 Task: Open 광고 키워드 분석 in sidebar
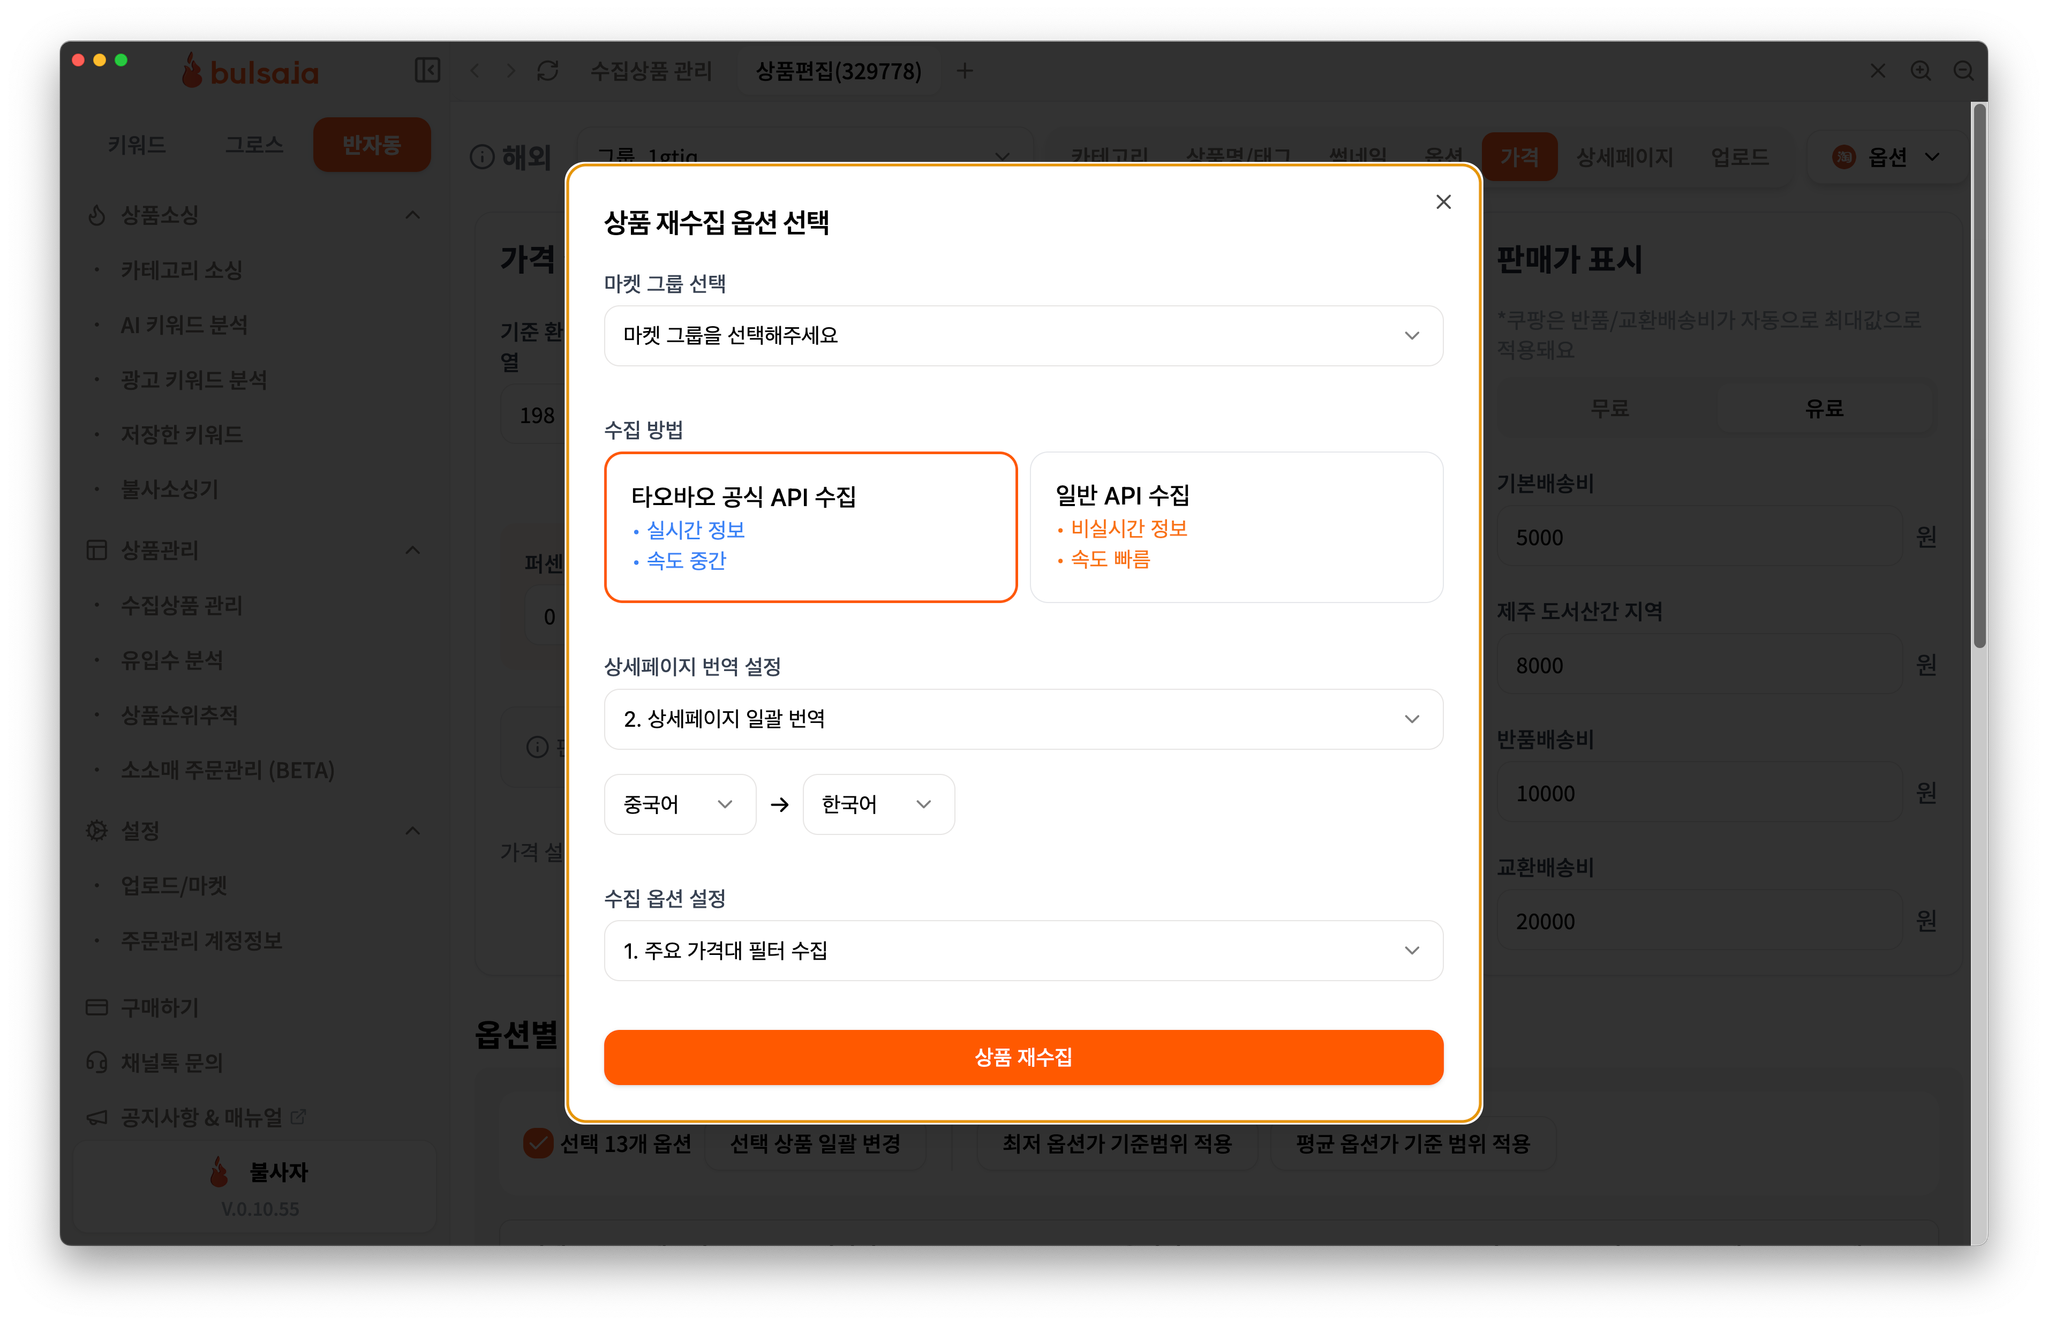(x=194, y=380)
